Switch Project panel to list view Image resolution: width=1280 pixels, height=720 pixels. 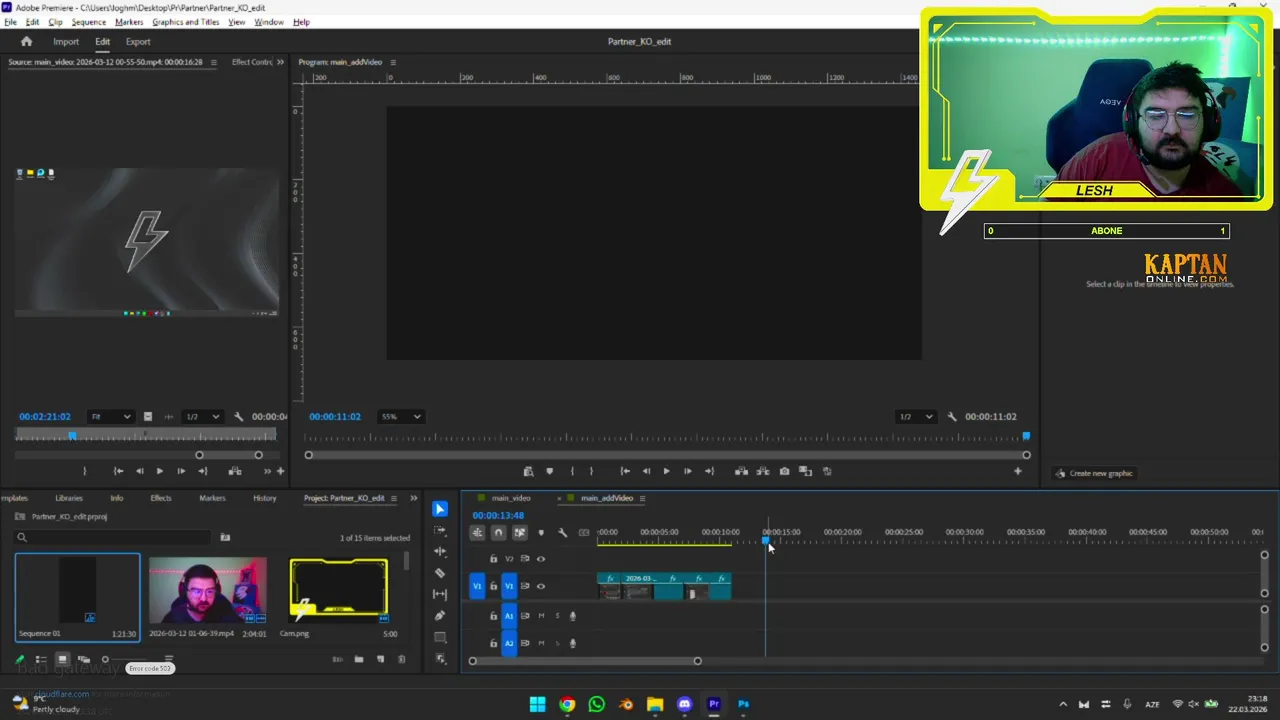(41, 660)
